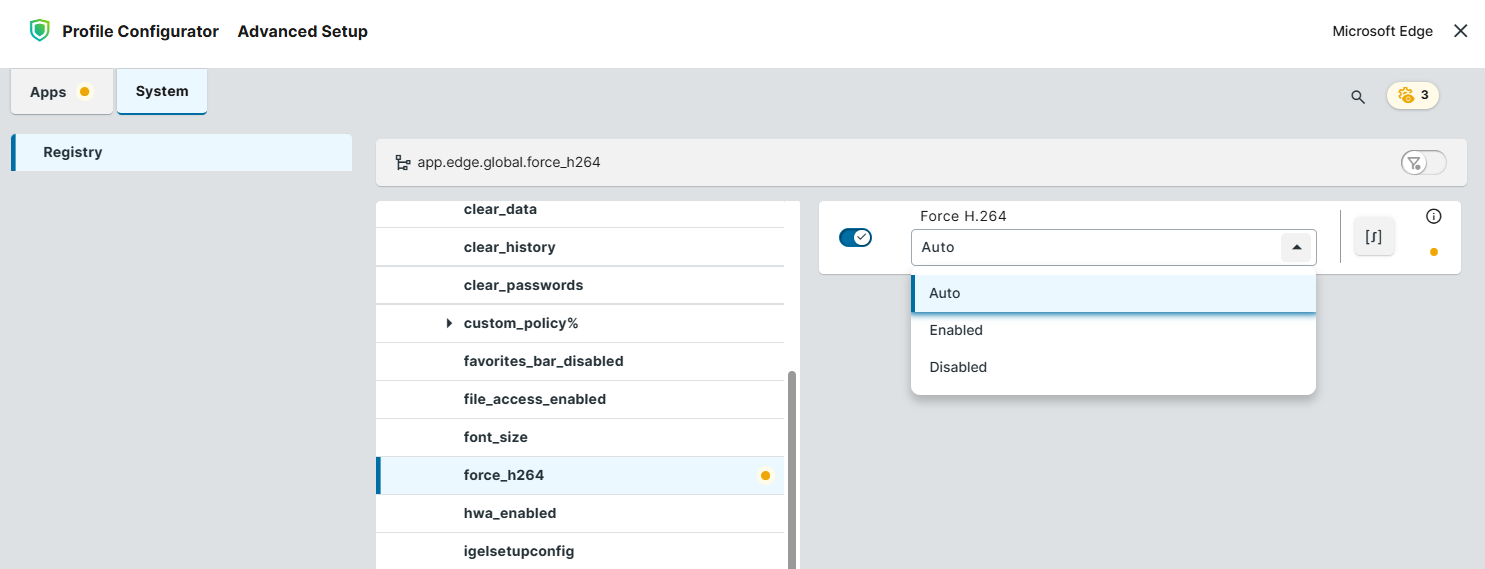Screen dimensions: 1485x569
Task: Click the registry path tree icon
Action: tap(402, 162)
